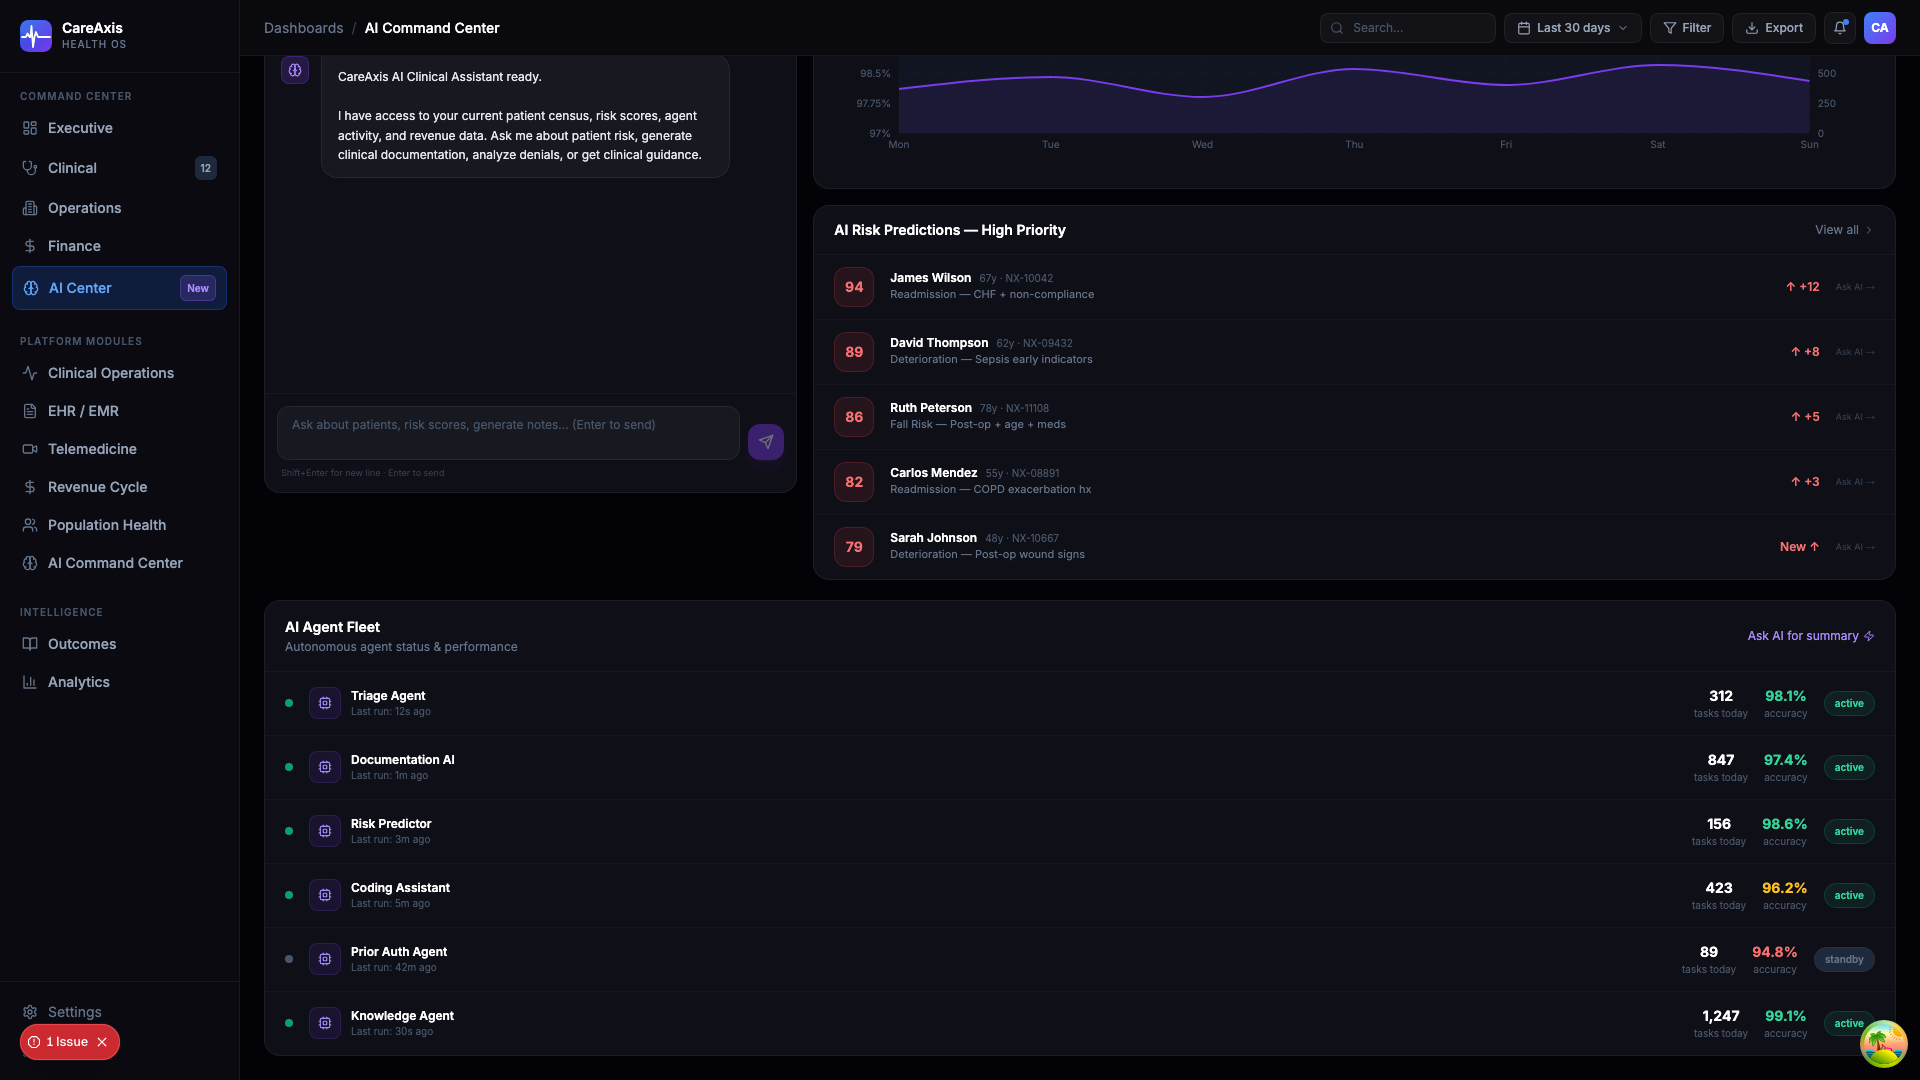
Task: Open AI Command Center module
Action: pos(119,563)
